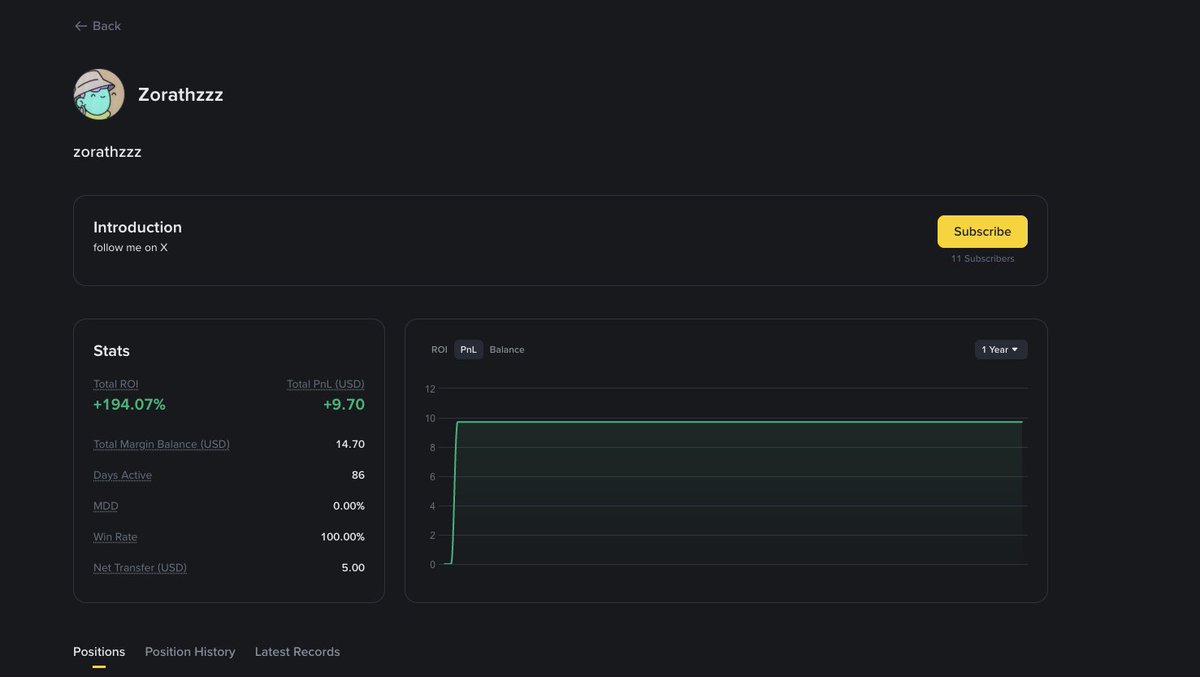
Task: Subscribe to Zorathzzz with the yellow button
Action: click(982, 231)
